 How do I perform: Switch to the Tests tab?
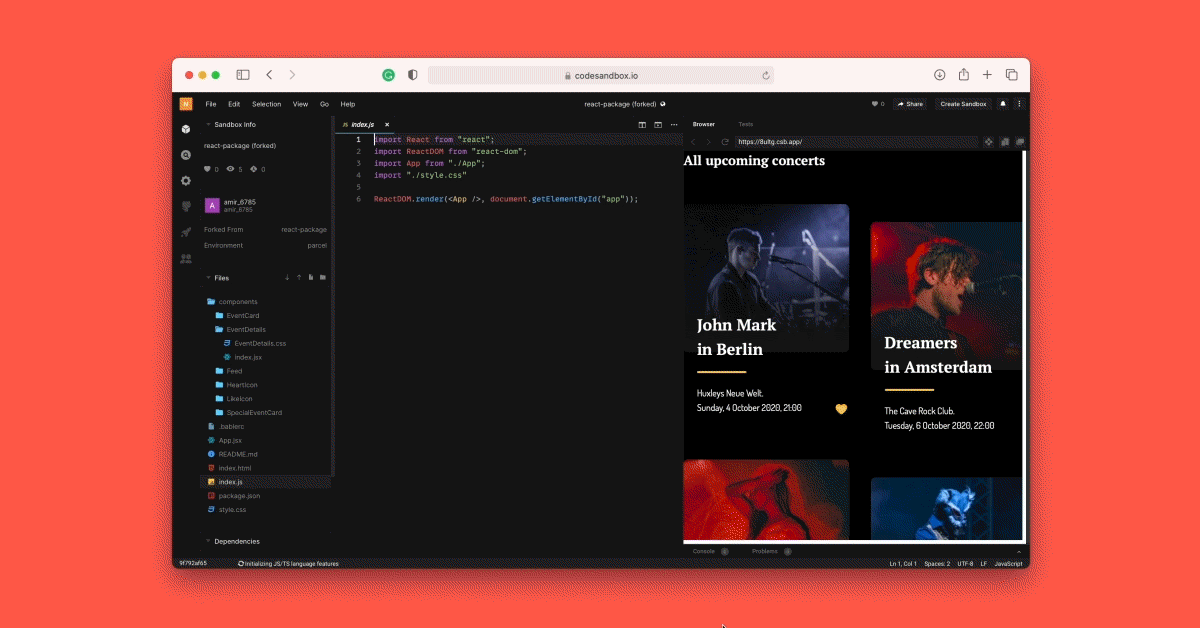pyautogui.click(x=746, y=124)
